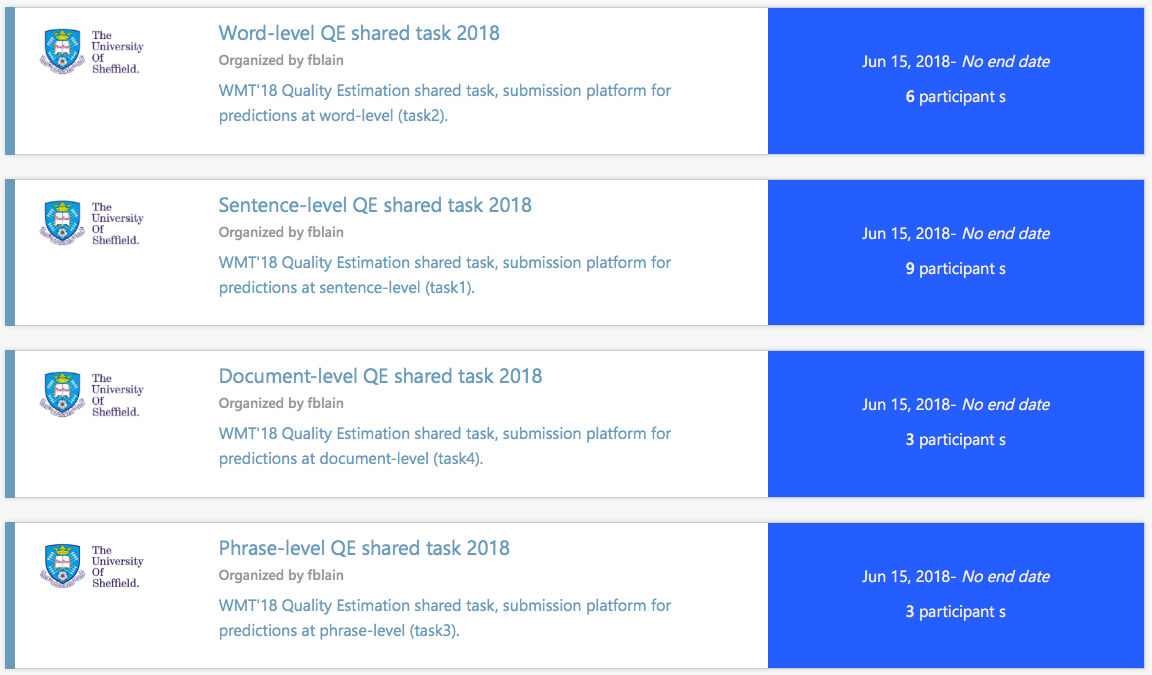
Task: Click the Document-level card's blue date panel
Action: [955, 424]
